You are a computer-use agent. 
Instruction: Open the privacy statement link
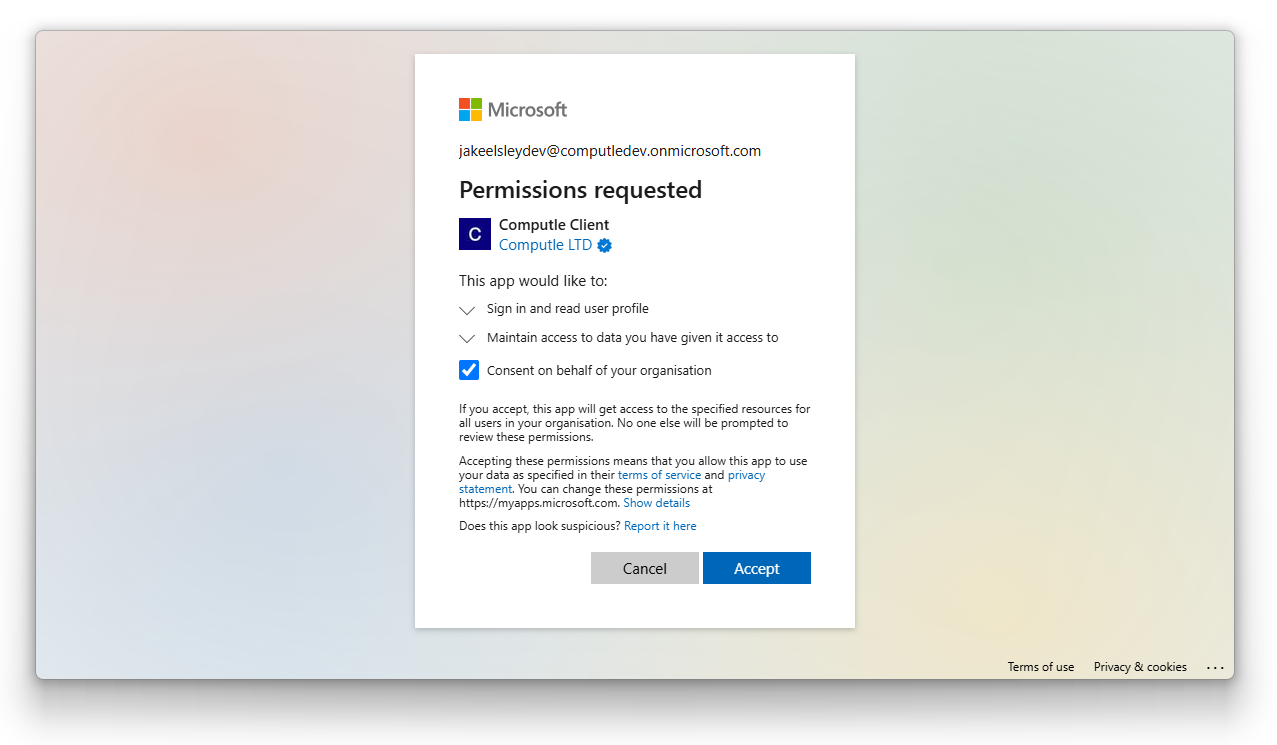pyautogui.click(x=746, y=475)
